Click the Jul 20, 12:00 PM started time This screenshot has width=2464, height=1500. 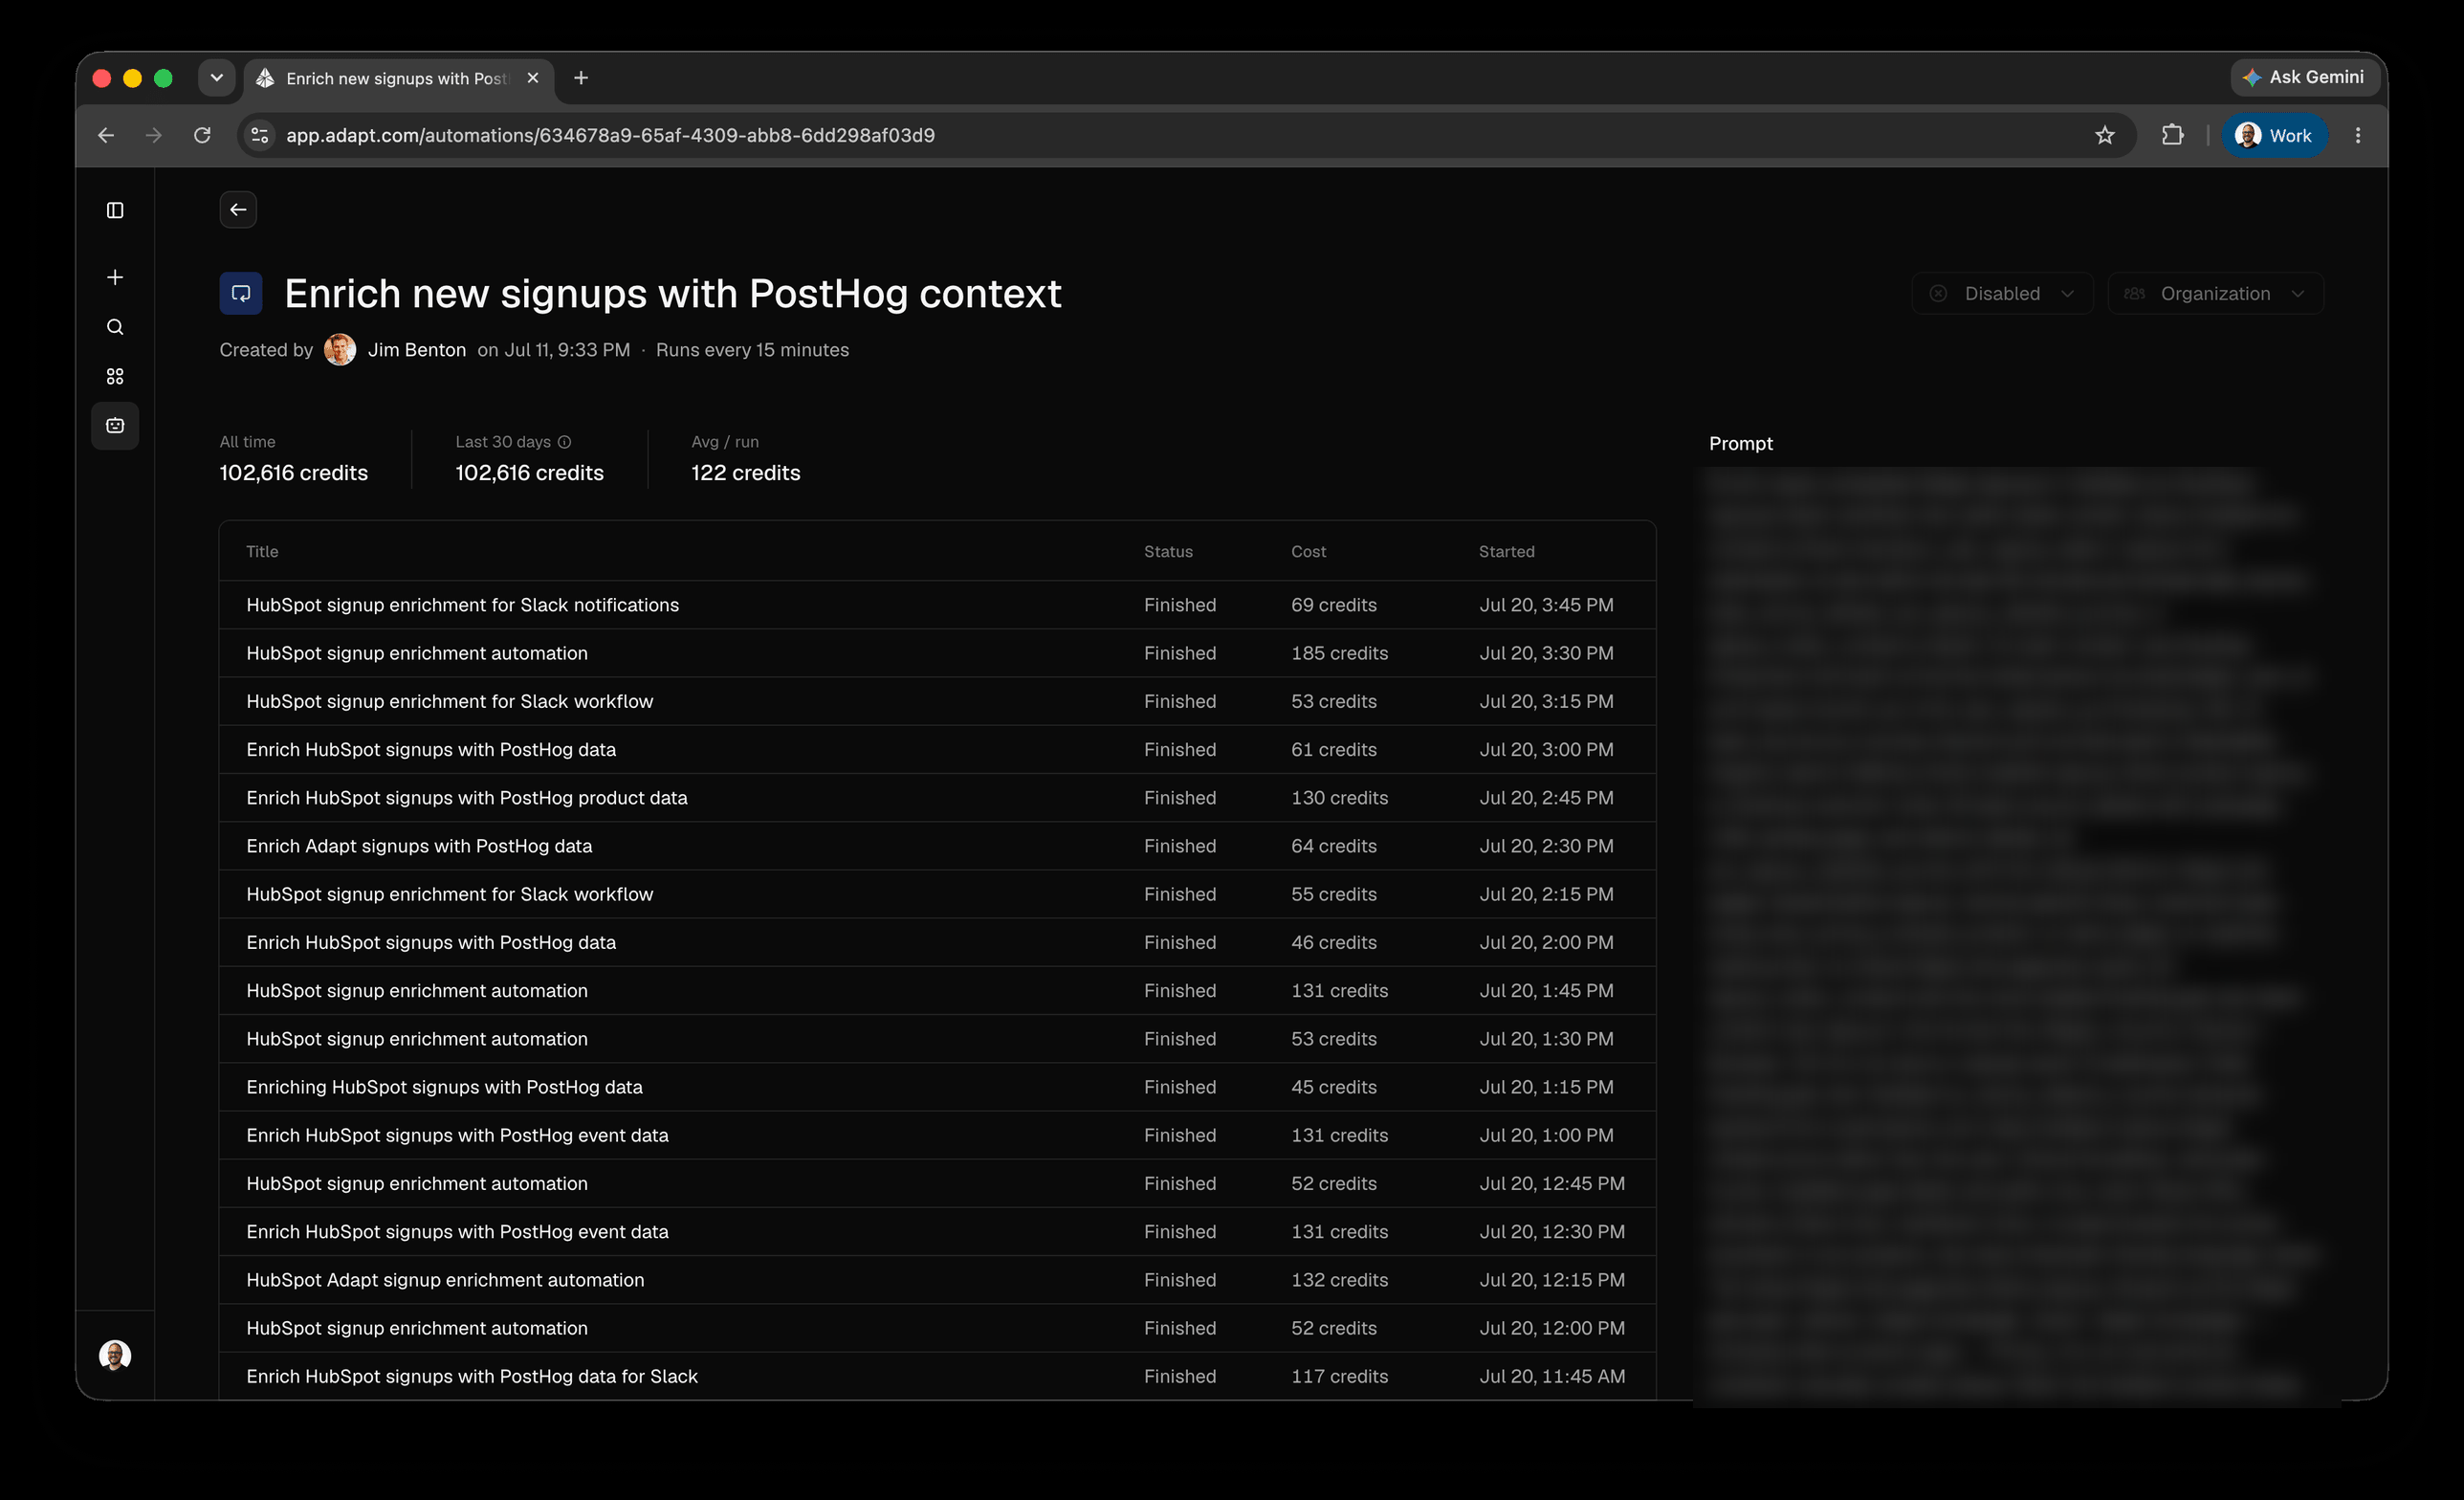tap(1552, 1328)
